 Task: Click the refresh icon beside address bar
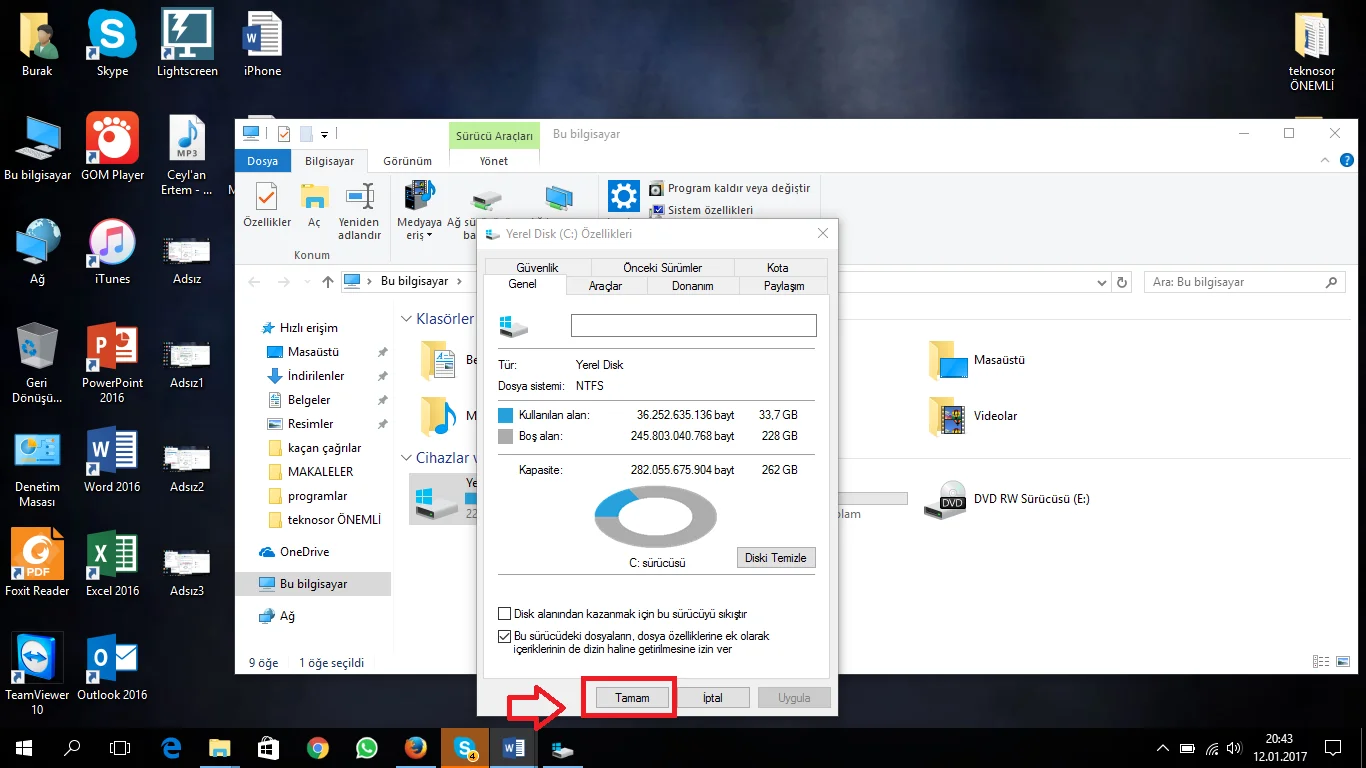pyautogui.click(x=1122, y=283)
